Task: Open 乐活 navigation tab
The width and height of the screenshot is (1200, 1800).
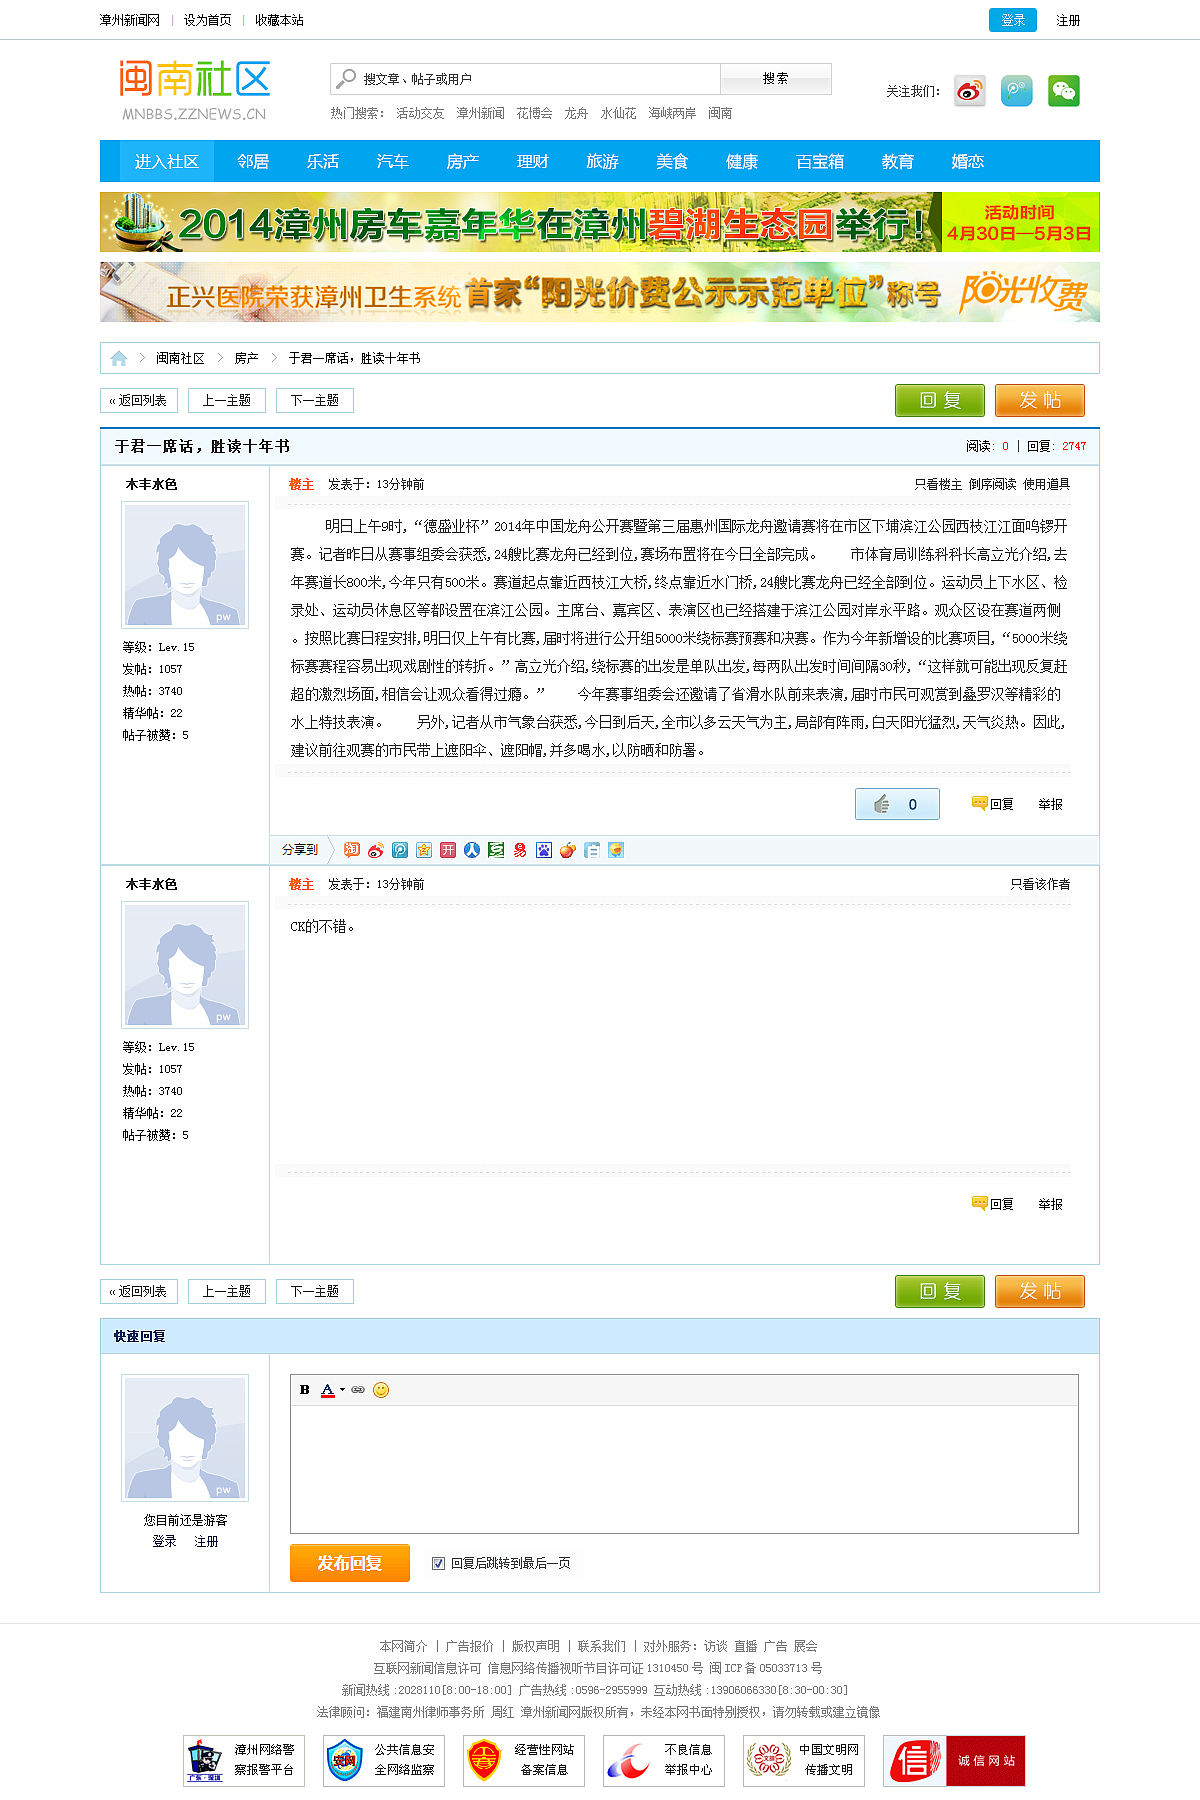Action: point(323,161)
